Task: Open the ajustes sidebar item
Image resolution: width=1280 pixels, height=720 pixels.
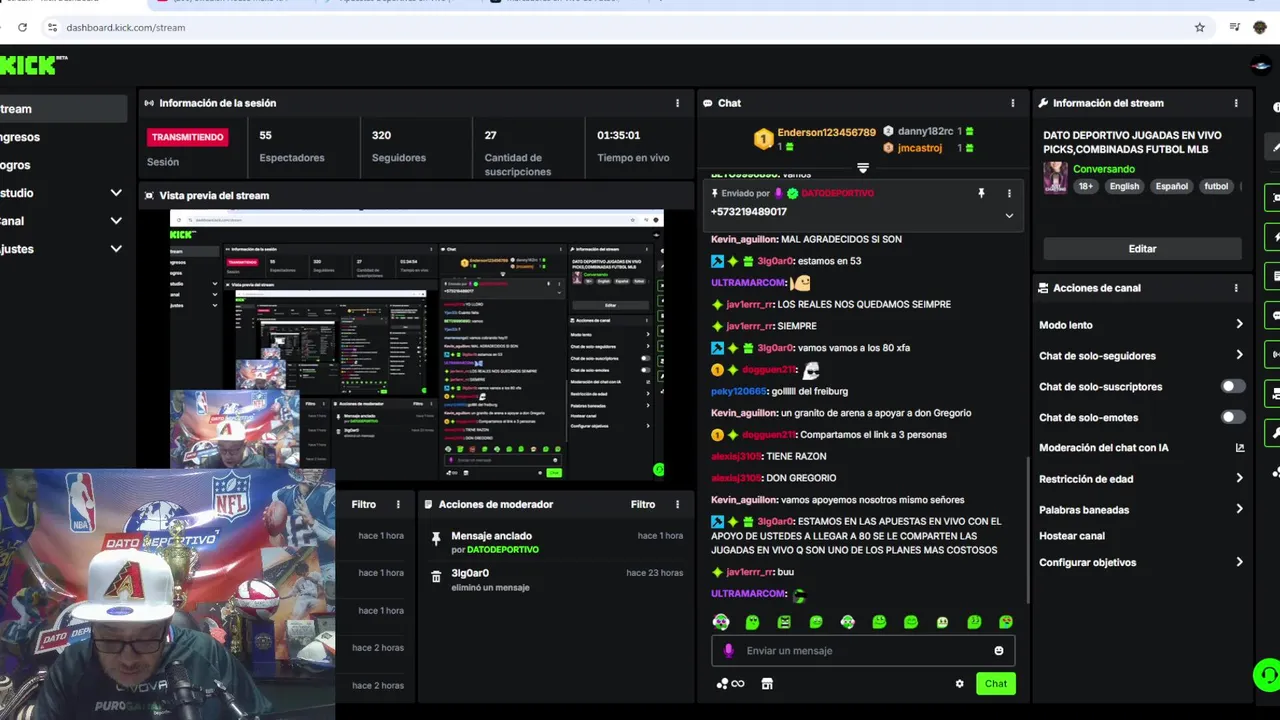Action: [63, 249]
